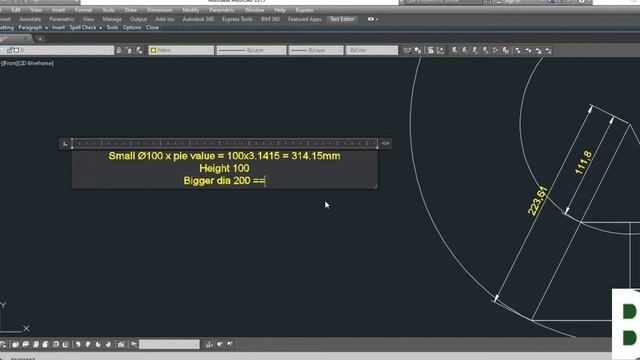Click the text width arrows on ruler

tap(386, 143)
